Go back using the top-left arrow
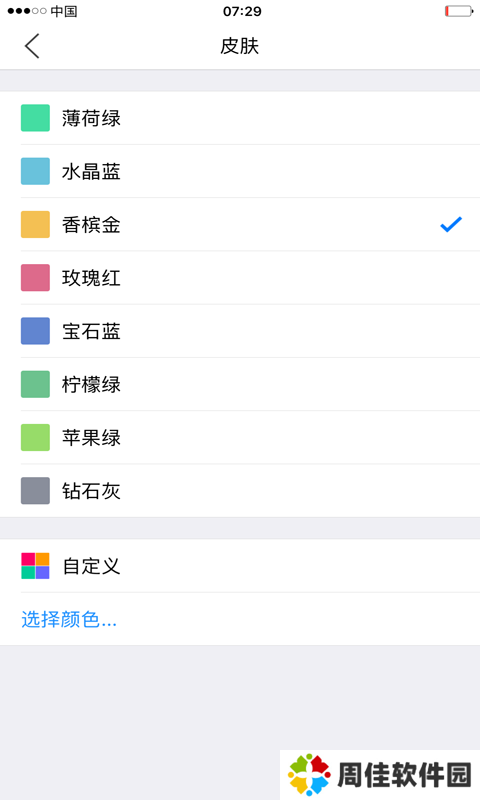480x800 pixels. click(x=32, y=46)
